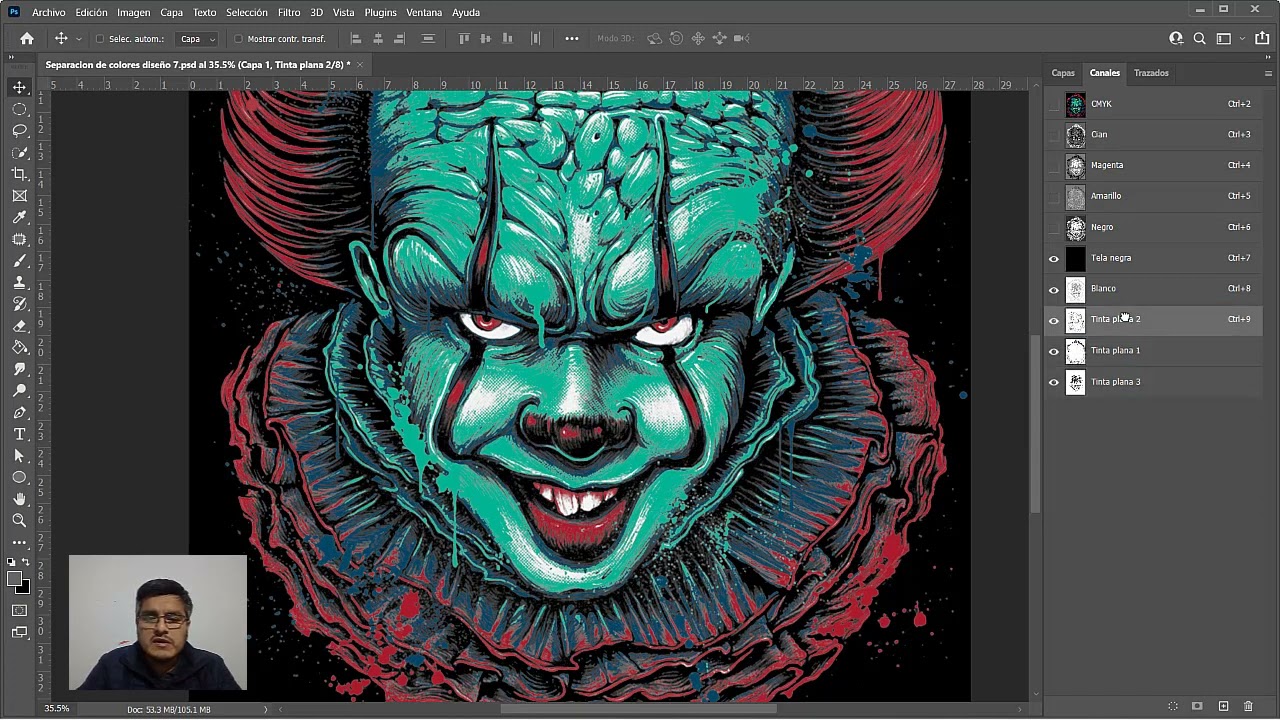Open the Filtro menu
Screen dimensions: 1280x720
click(x=289, y=12)
